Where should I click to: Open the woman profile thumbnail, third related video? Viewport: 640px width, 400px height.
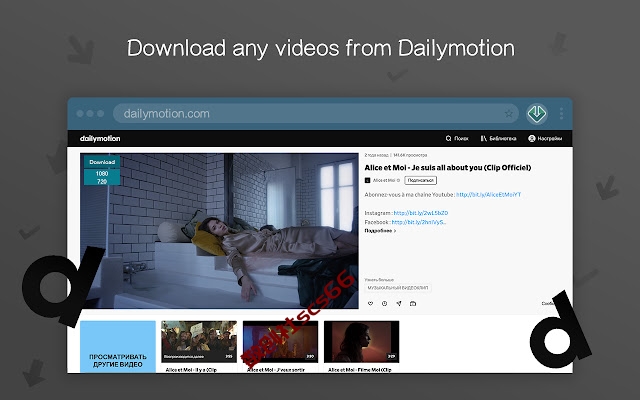pyautogui.click(x=361, y=341)
